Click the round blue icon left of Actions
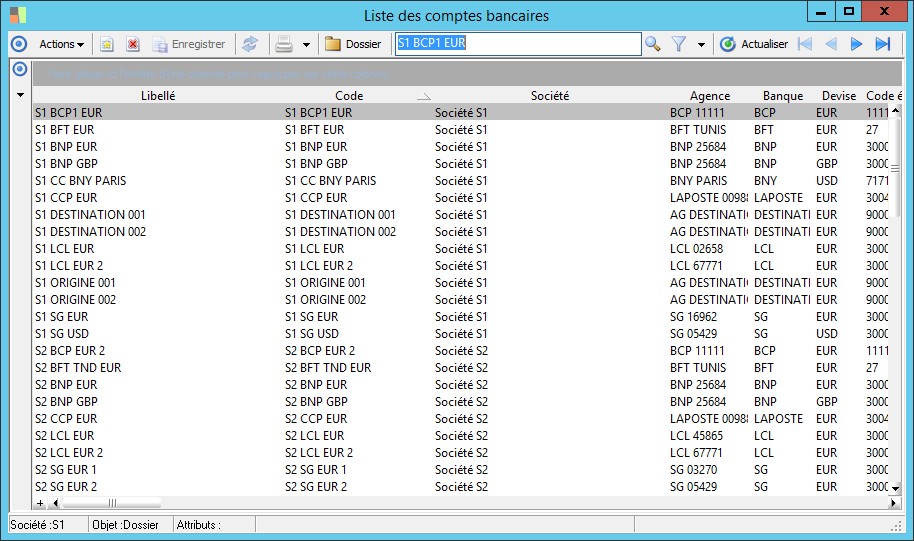914x541 pixels. 18,44
